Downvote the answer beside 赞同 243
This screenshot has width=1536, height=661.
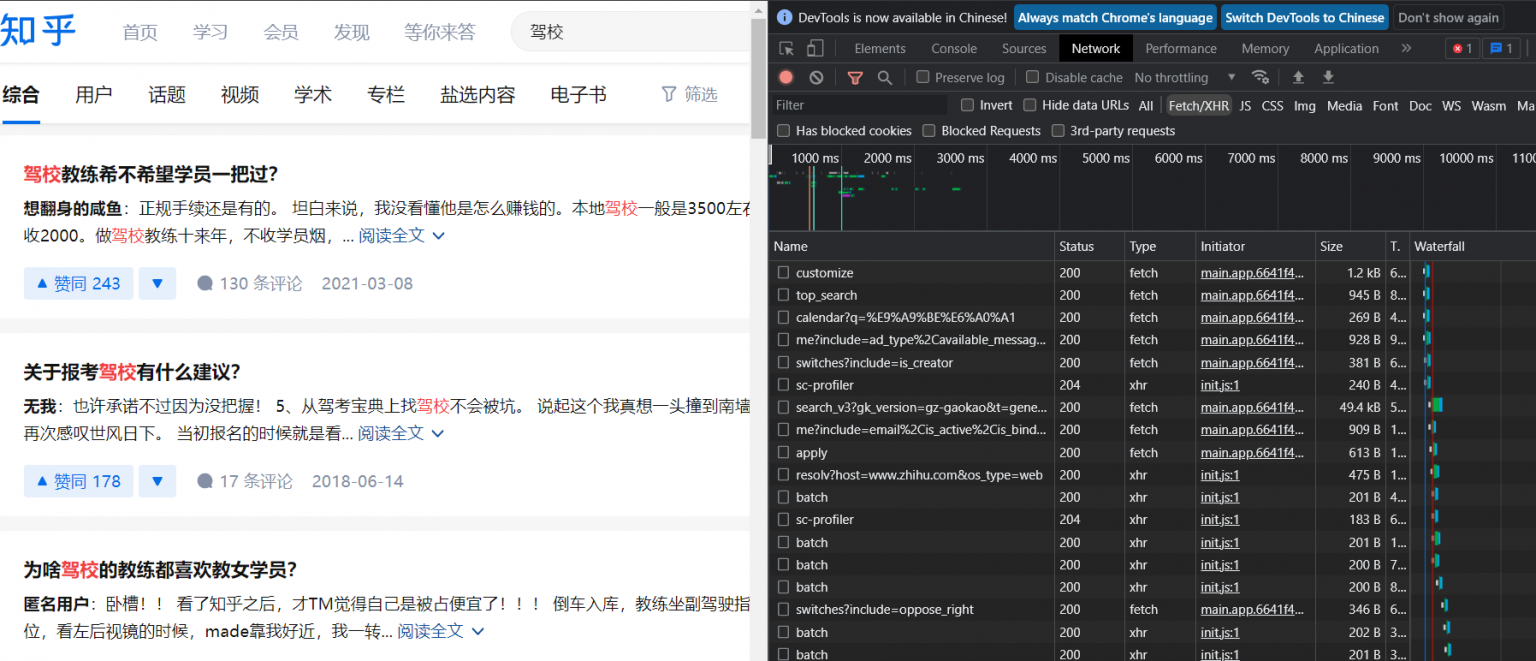pyautogui.click(x=157, y=284)
